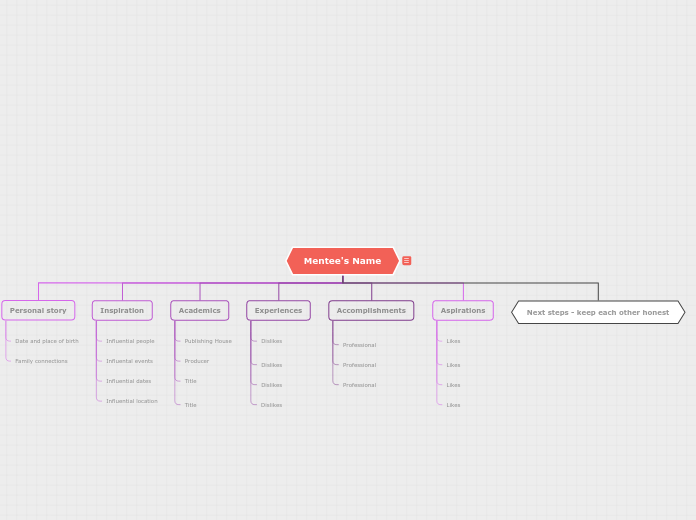Select the 'Producer' topic under Academics
This screenshot has height=520, width=696.
[197, 361]
